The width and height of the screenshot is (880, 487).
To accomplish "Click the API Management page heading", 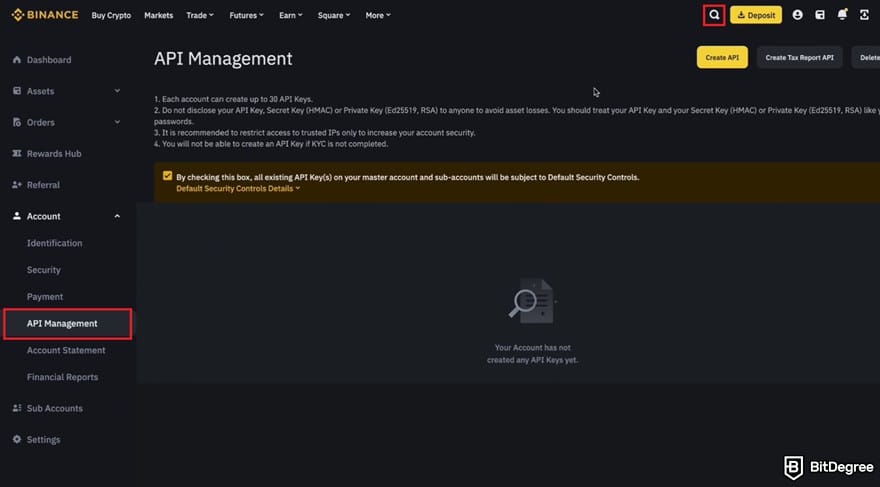I will (223, 58).
